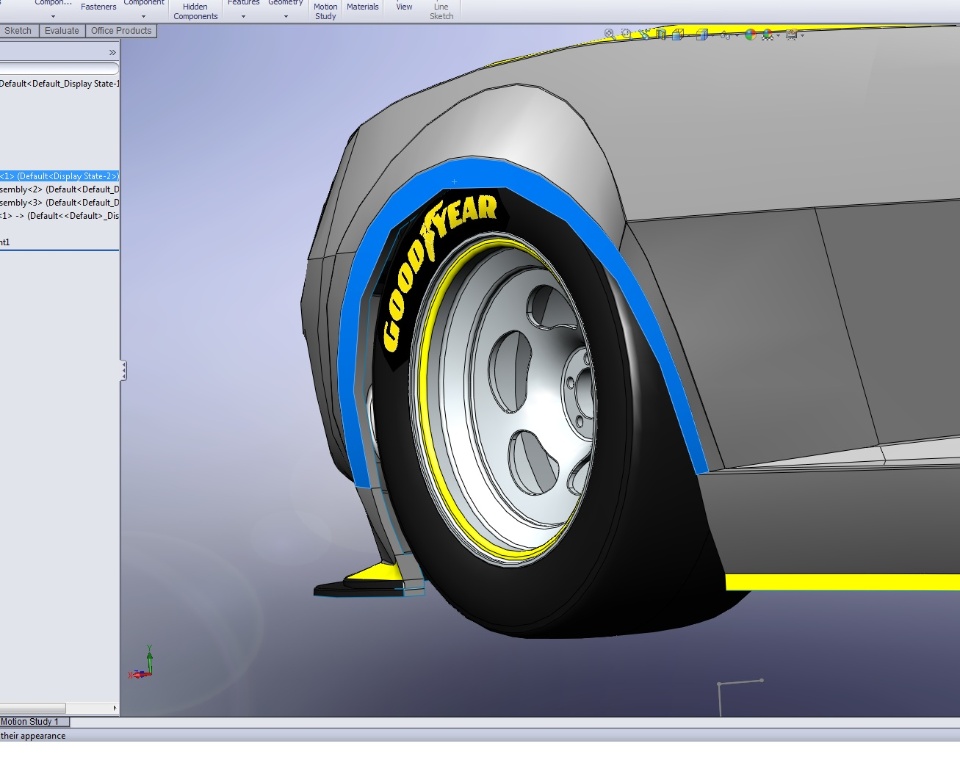
Task: Click the Motion Study toolbar button
Action: pyautogui.click(x=325, y=11)
